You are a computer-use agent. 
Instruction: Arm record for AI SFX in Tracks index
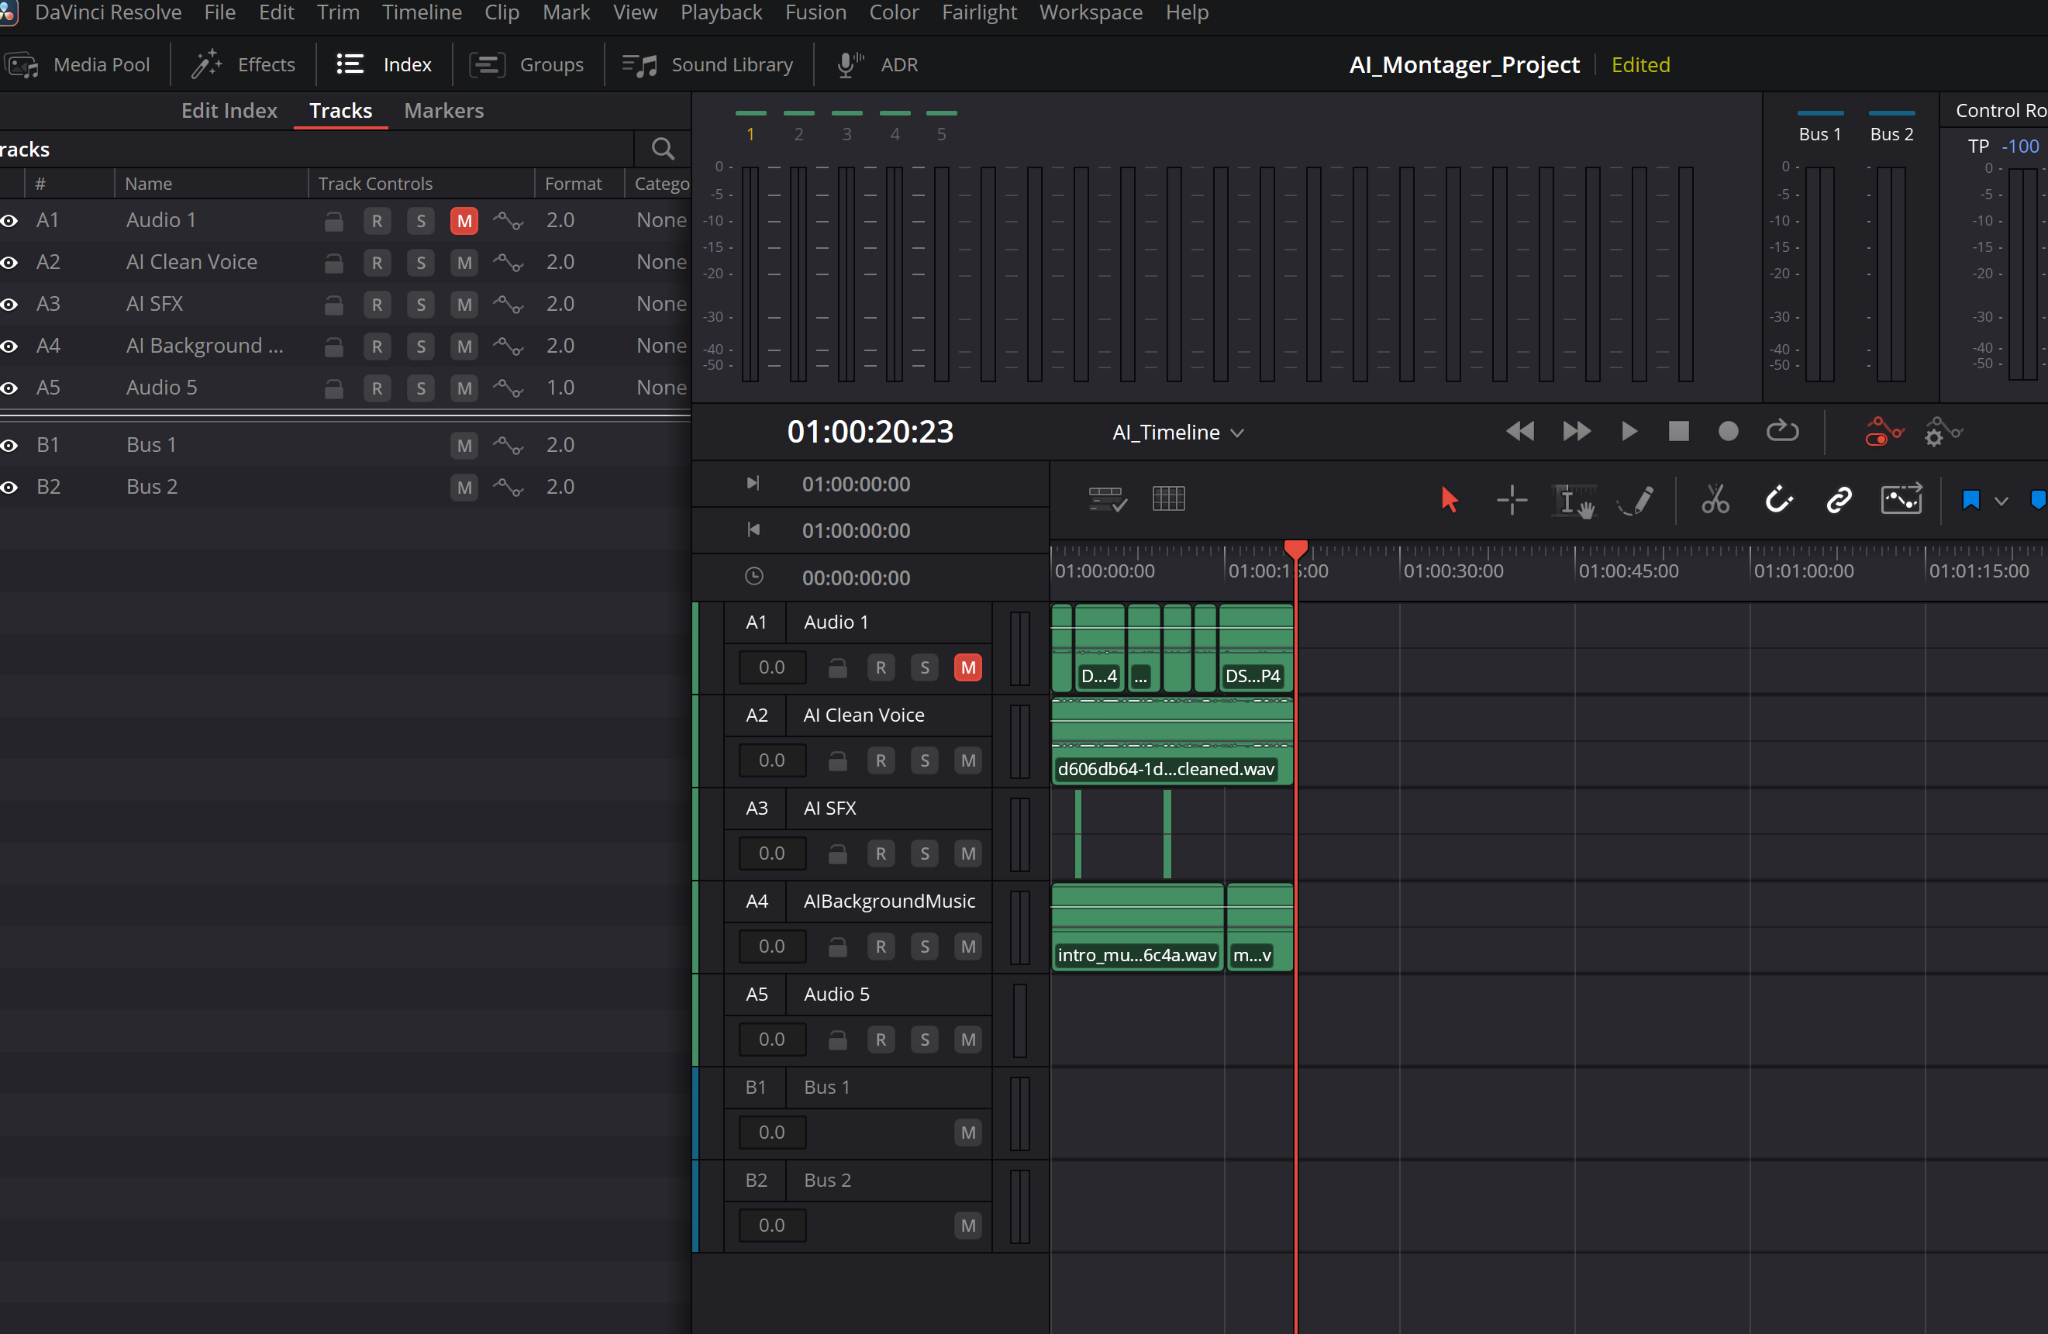click(377, 305)
